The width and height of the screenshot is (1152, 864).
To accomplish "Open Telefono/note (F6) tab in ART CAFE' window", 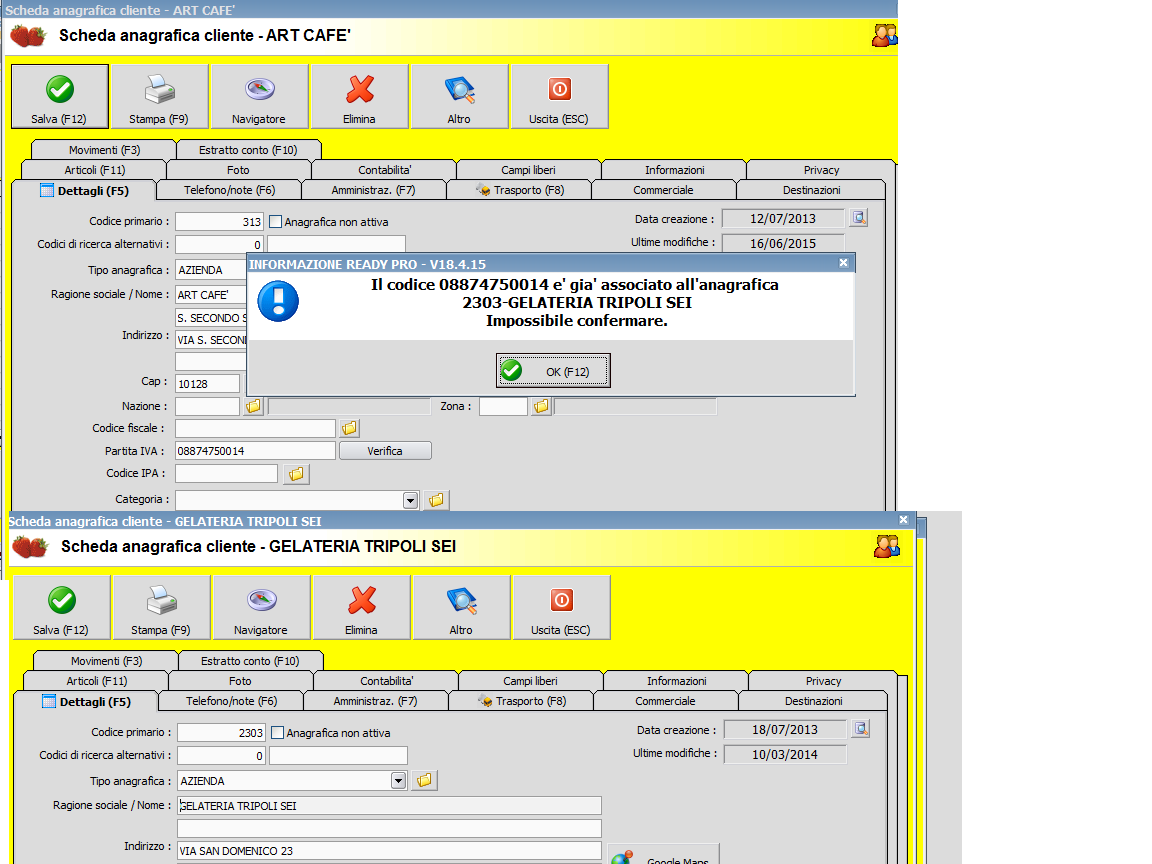I will [229, 190].
